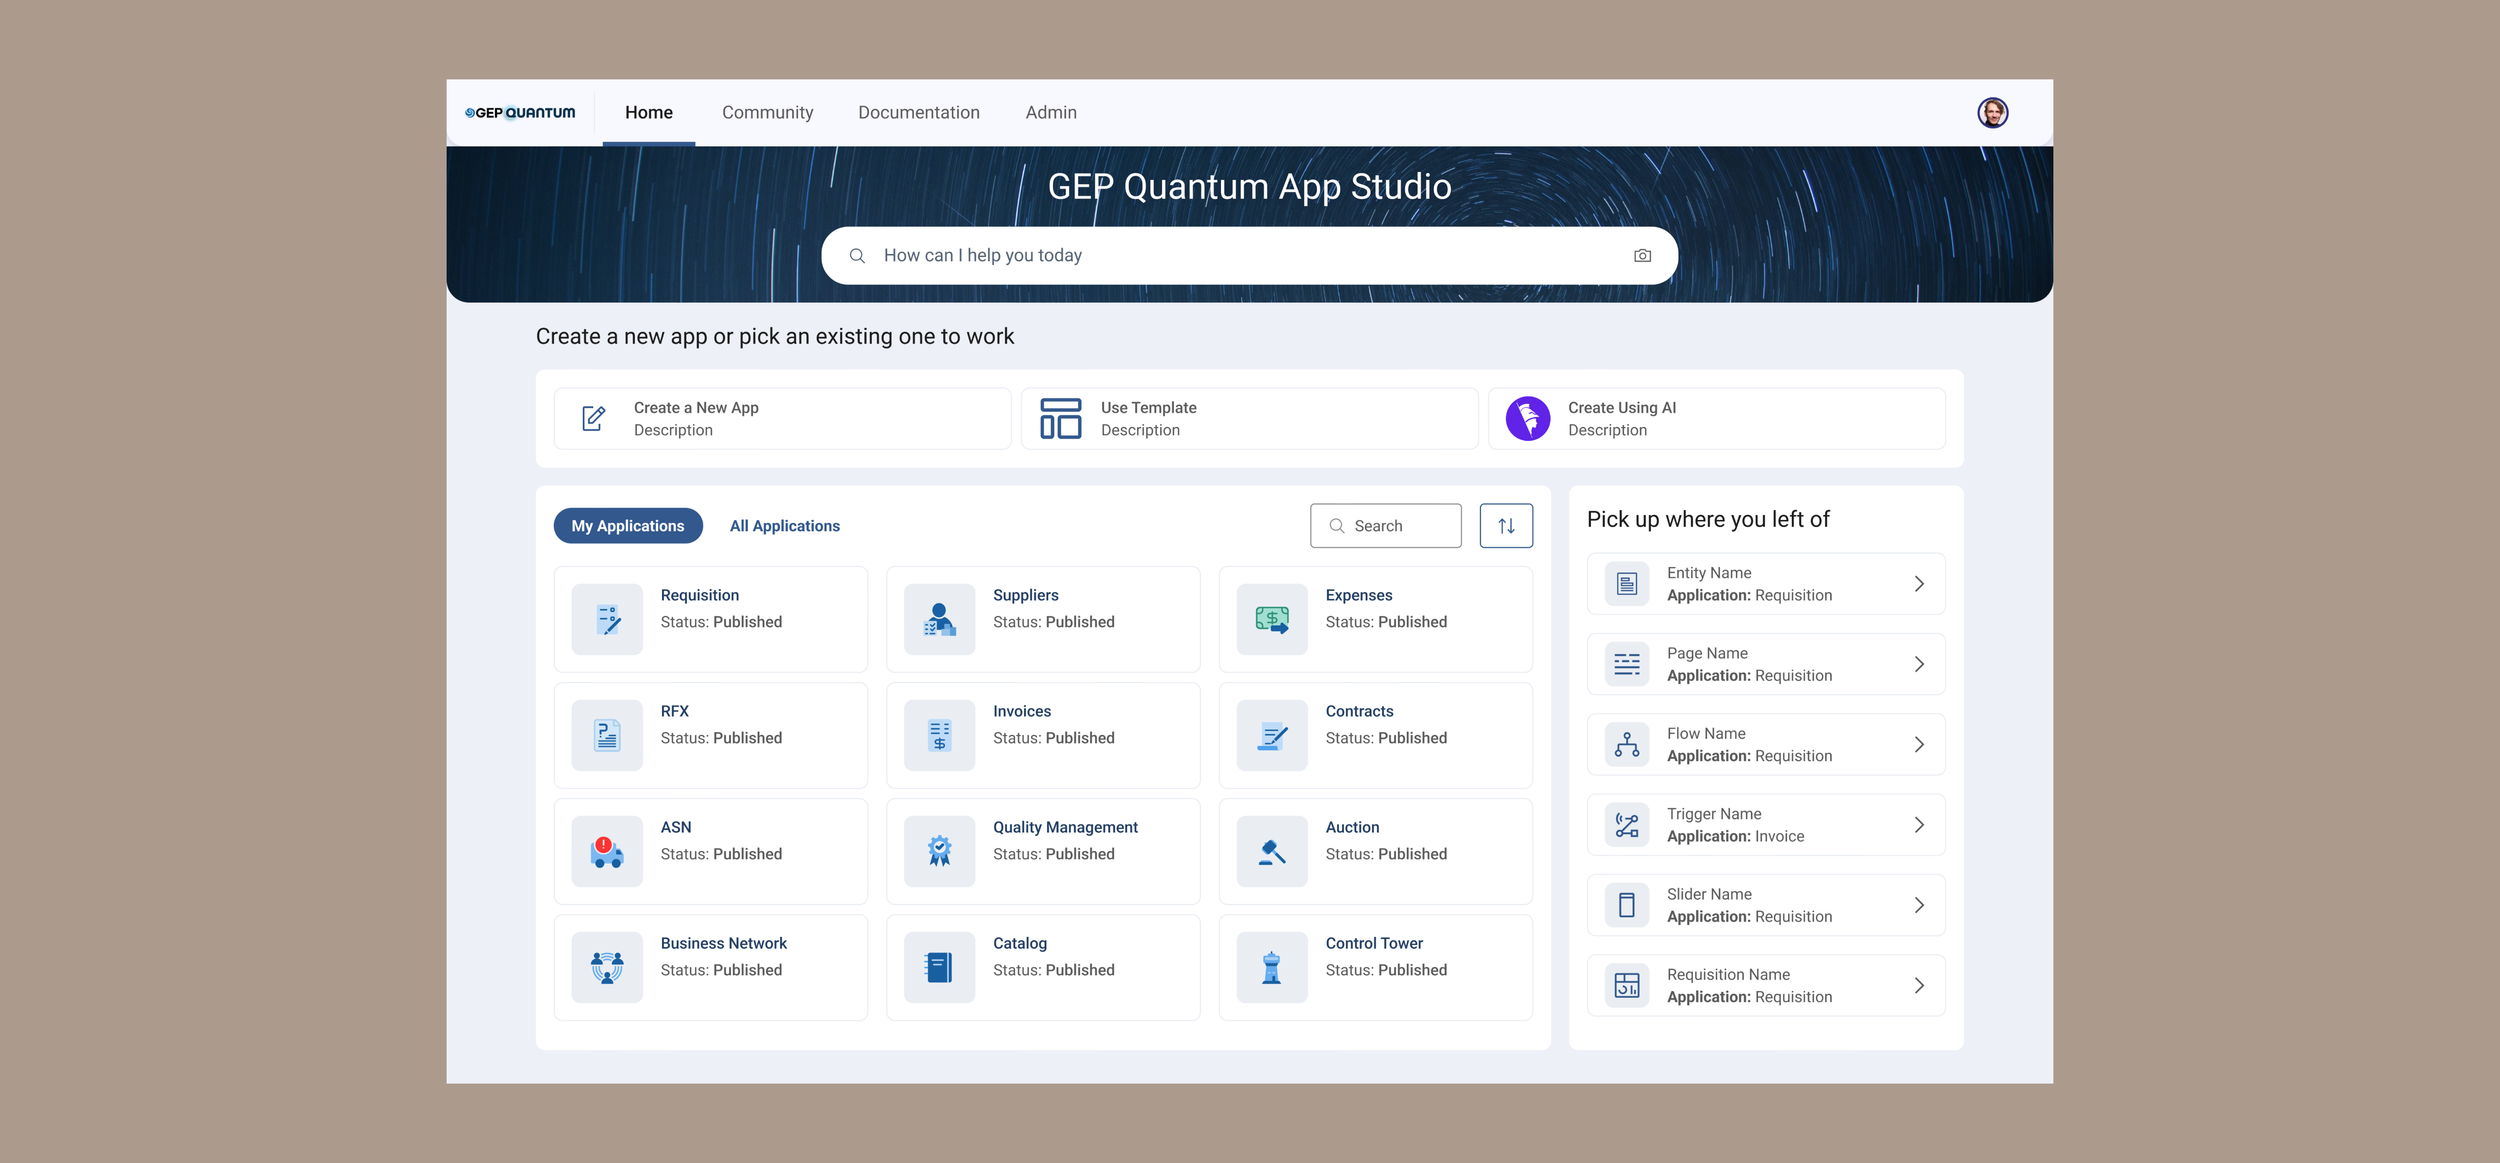Click the sort arrows button

click(1506, 526)
